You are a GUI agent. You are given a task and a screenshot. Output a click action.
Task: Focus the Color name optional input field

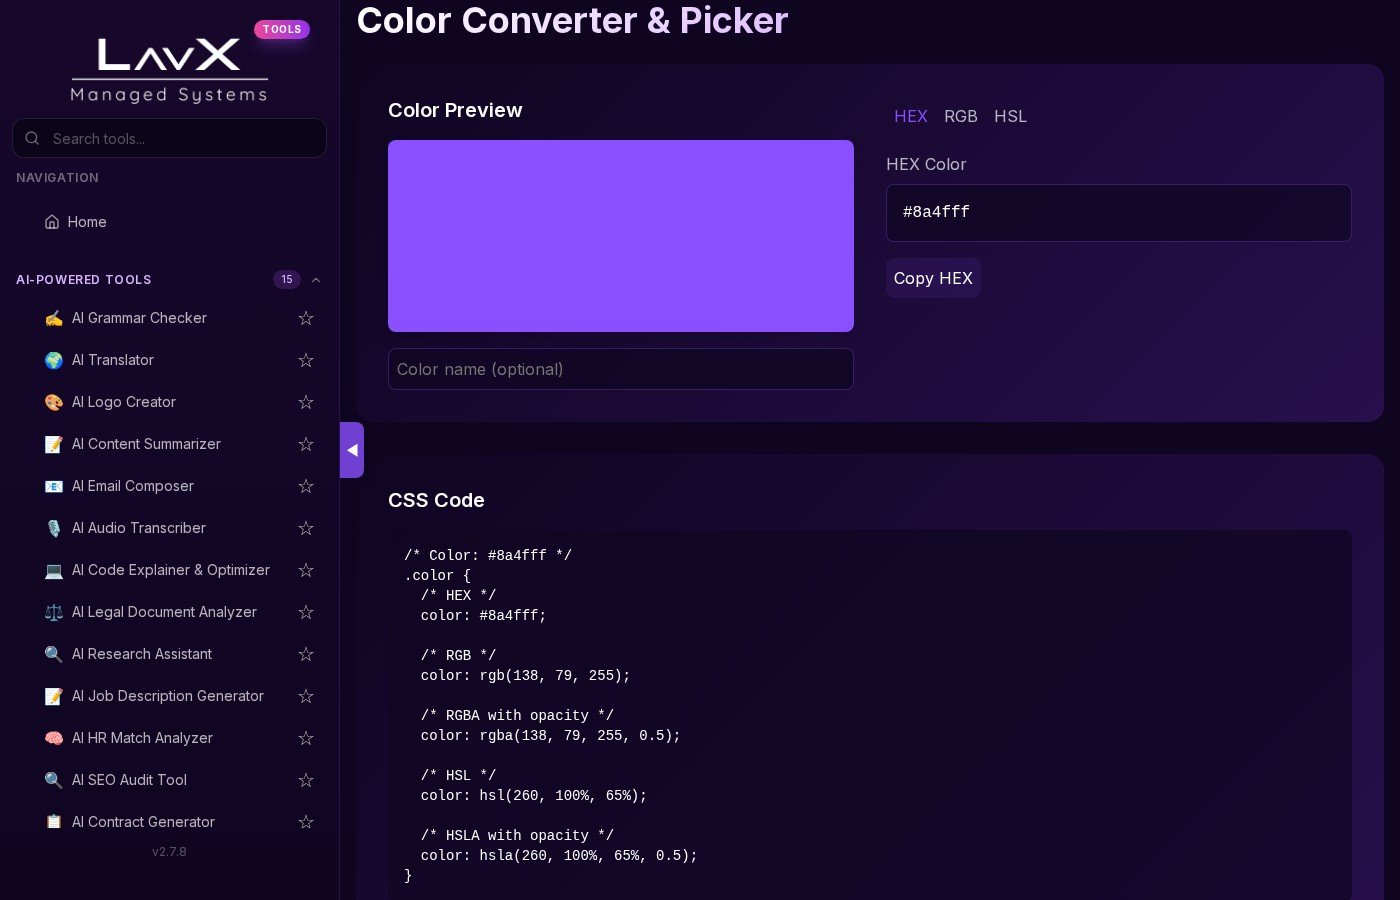click(x=620, y=369)
